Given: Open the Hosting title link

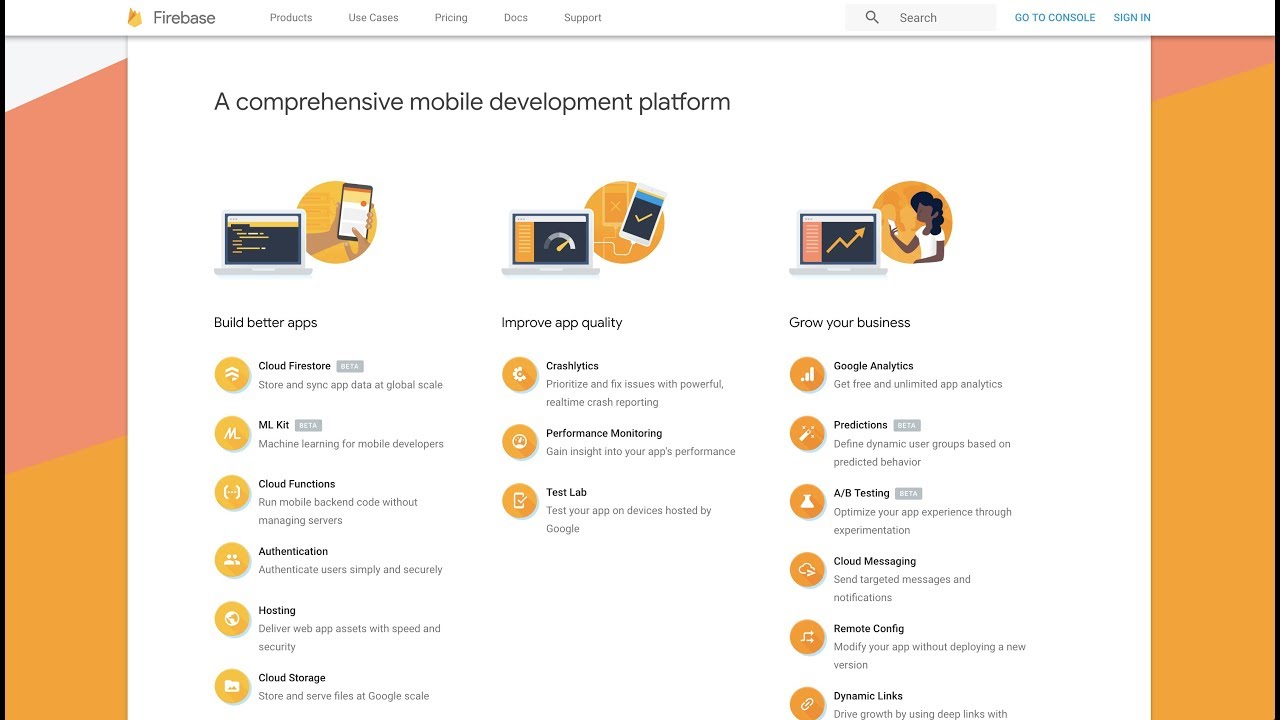Looking at the screenshot, I should click(277, 610).
